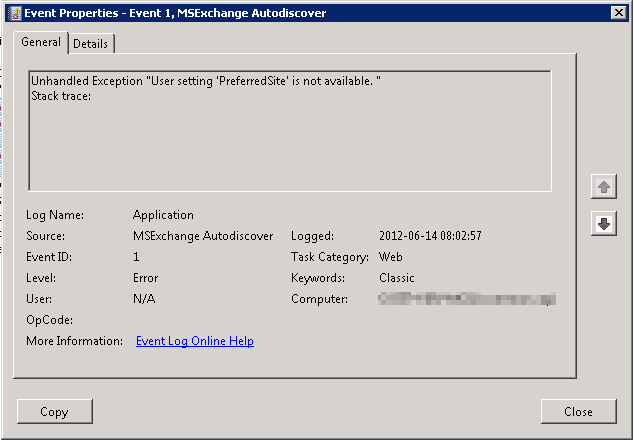Switch to the Details tab
This screenshot has width=633, height=440.
pyautogui.click(x=91, y=43)
